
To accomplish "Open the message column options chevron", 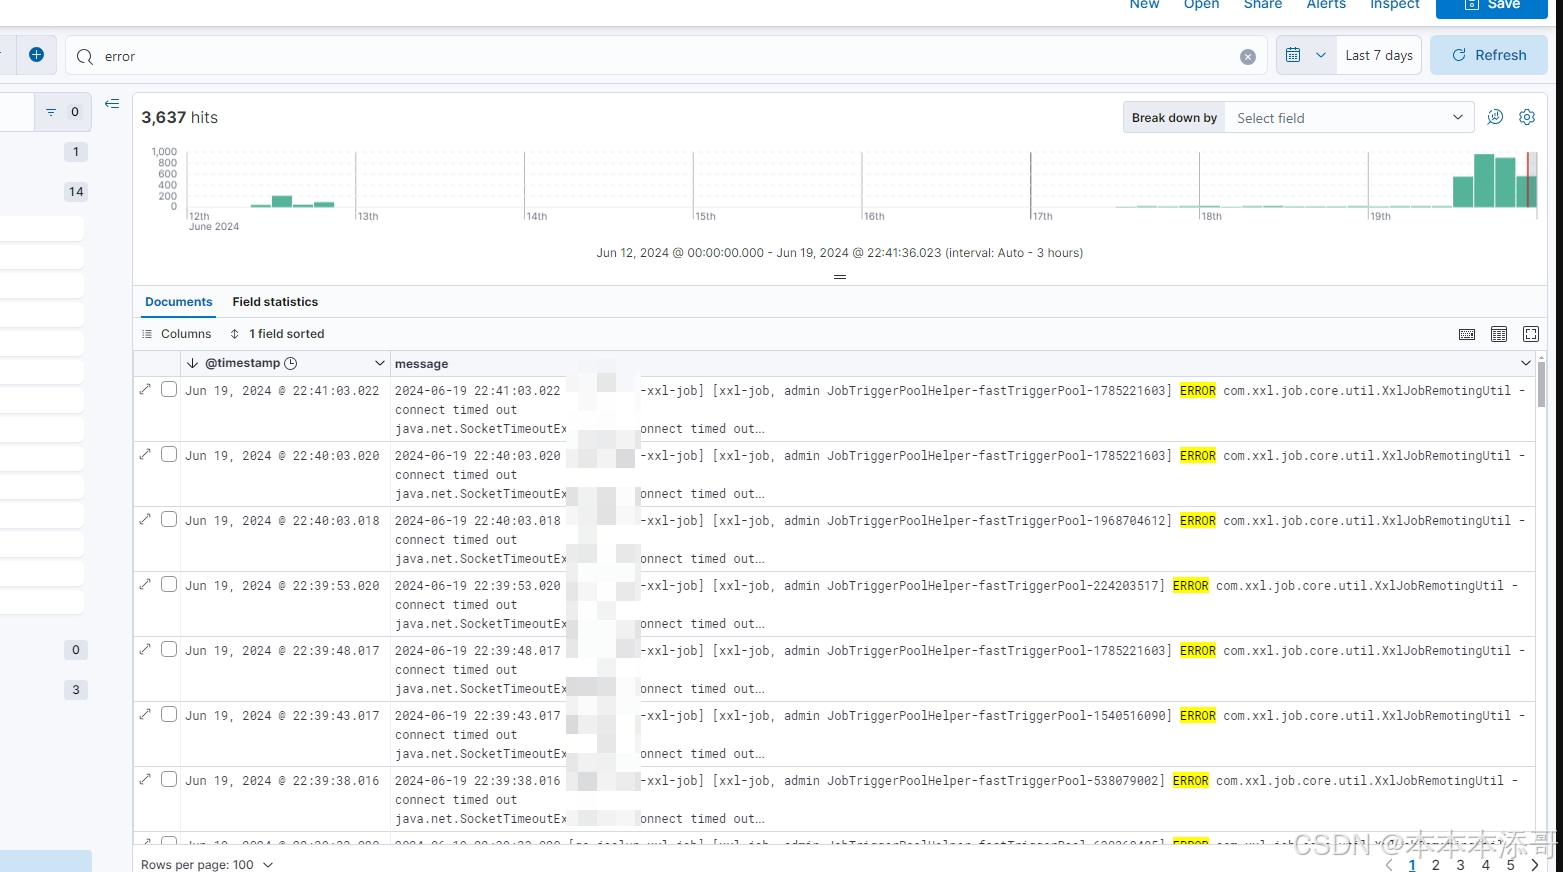I will pos(1526,363).
